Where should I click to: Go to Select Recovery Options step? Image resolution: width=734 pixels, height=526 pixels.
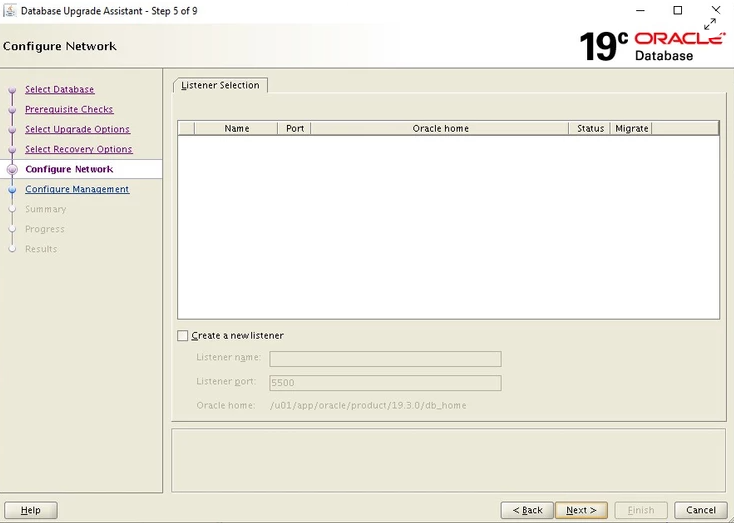79,149
